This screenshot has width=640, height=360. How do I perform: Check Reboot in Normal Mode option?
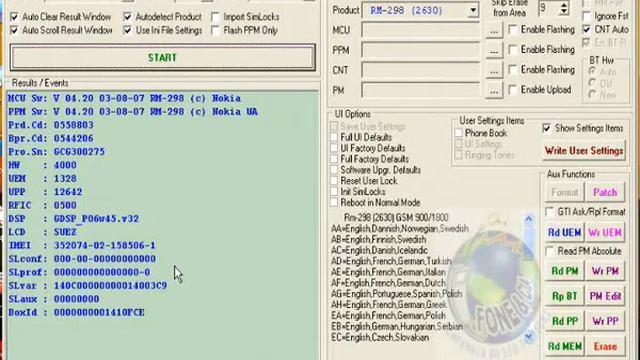tap(334, 202)
